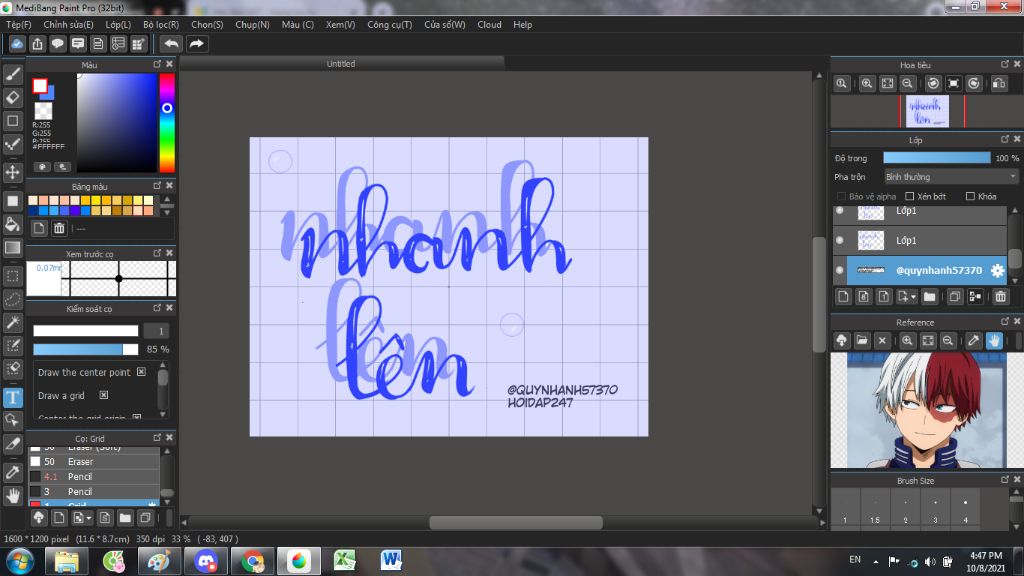1024x576 pixels.
Task: Select the rectangular Select tool
Action: point(12,276)
